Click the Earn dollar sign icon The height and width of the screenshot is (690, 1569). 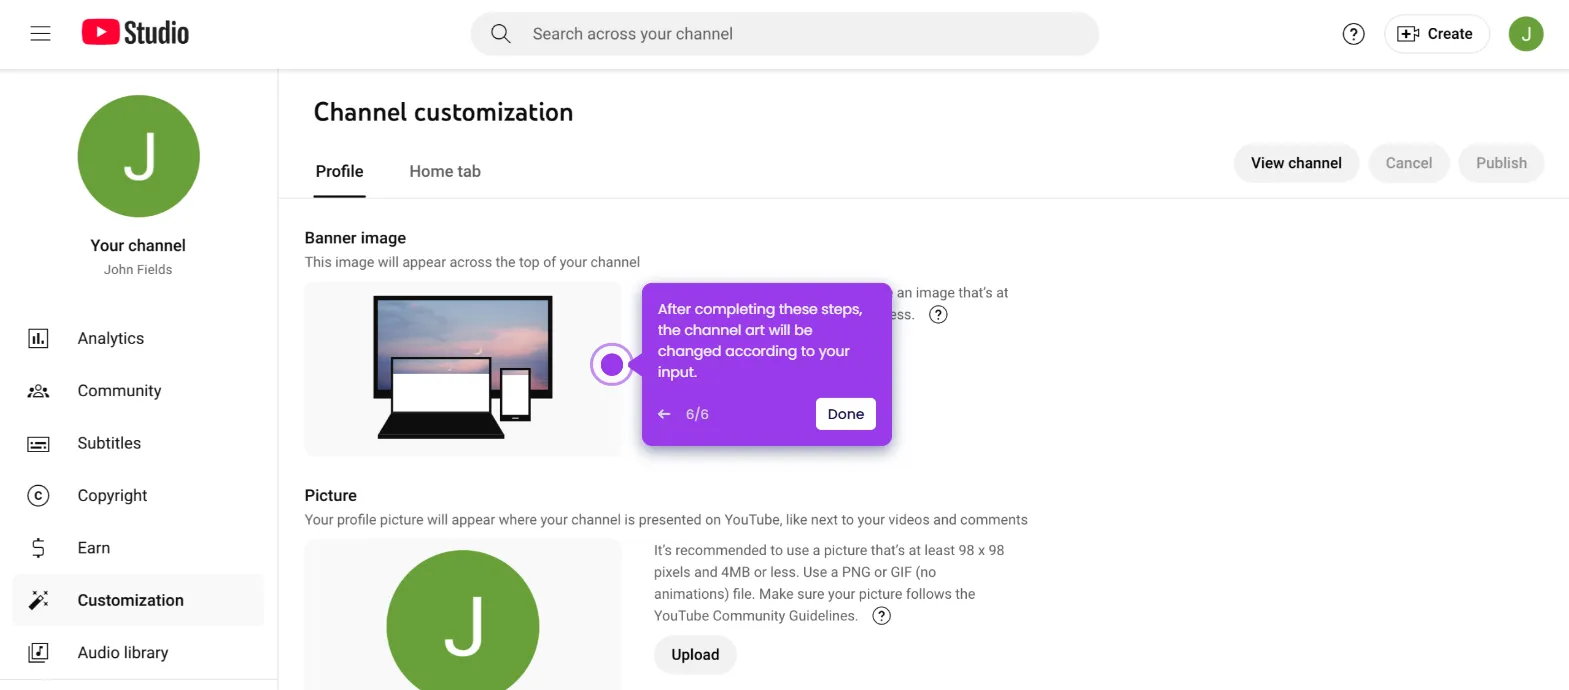[x=38, y=548]
